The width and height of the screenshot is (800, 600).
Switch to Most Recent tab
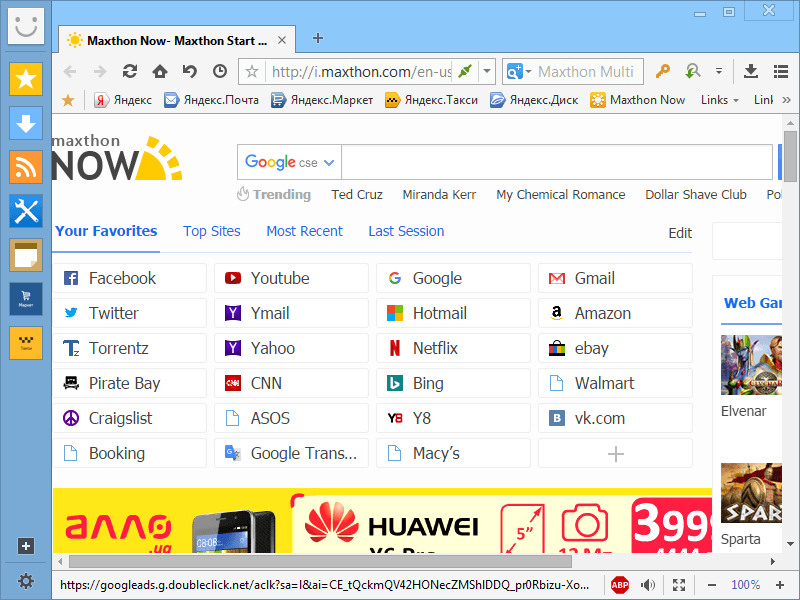click(x=304, y=231)
